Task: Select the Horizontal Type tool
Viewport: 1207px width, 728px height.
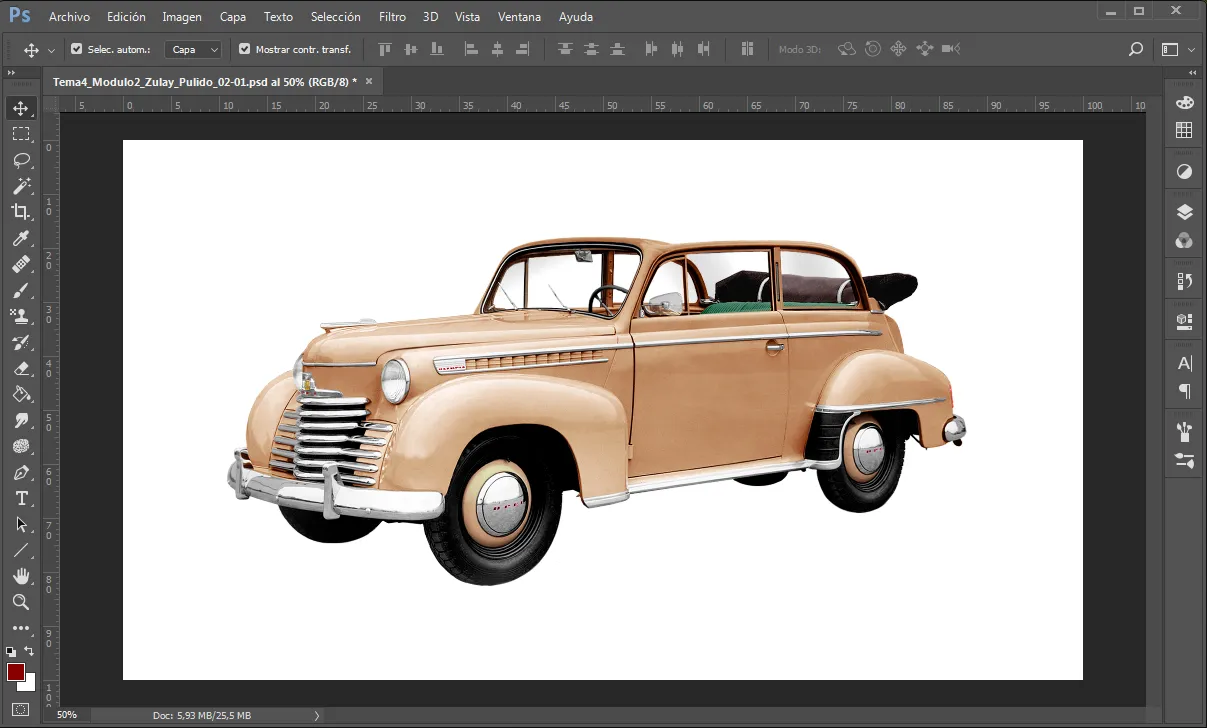Action: 21,498
